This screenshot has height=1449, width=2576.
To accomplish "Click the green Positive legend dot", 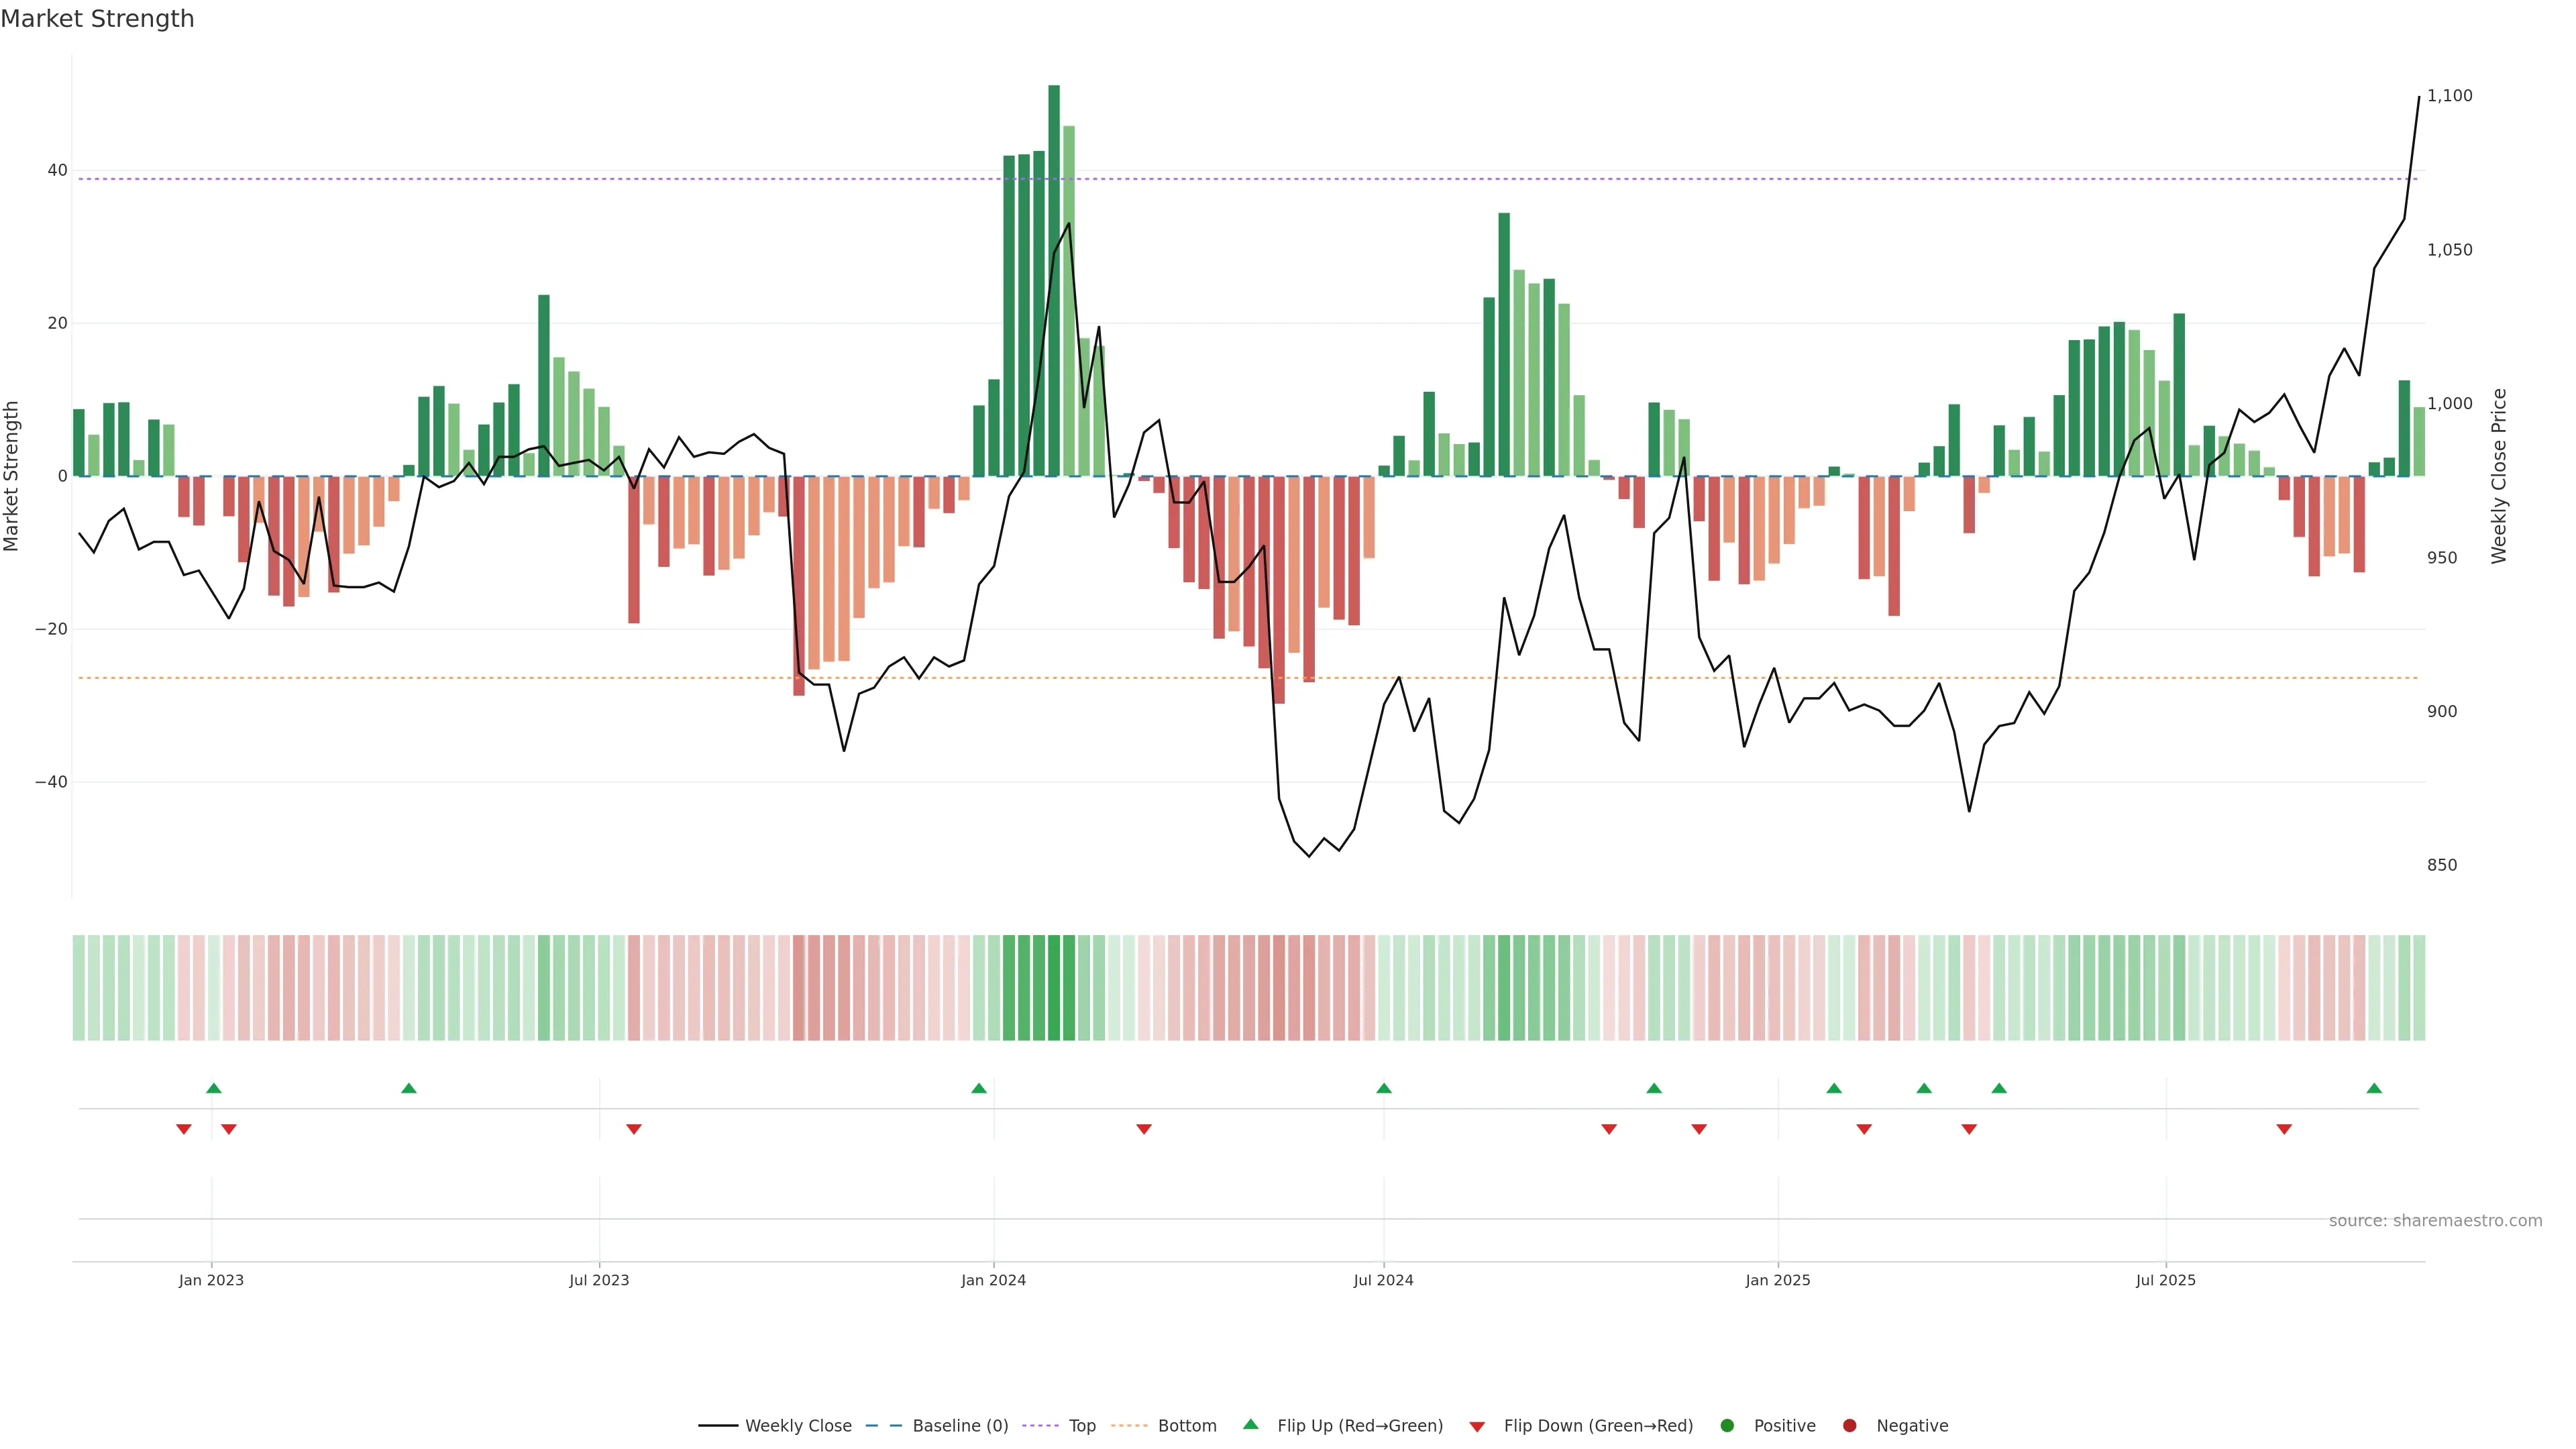I will click(1727, 1425).
